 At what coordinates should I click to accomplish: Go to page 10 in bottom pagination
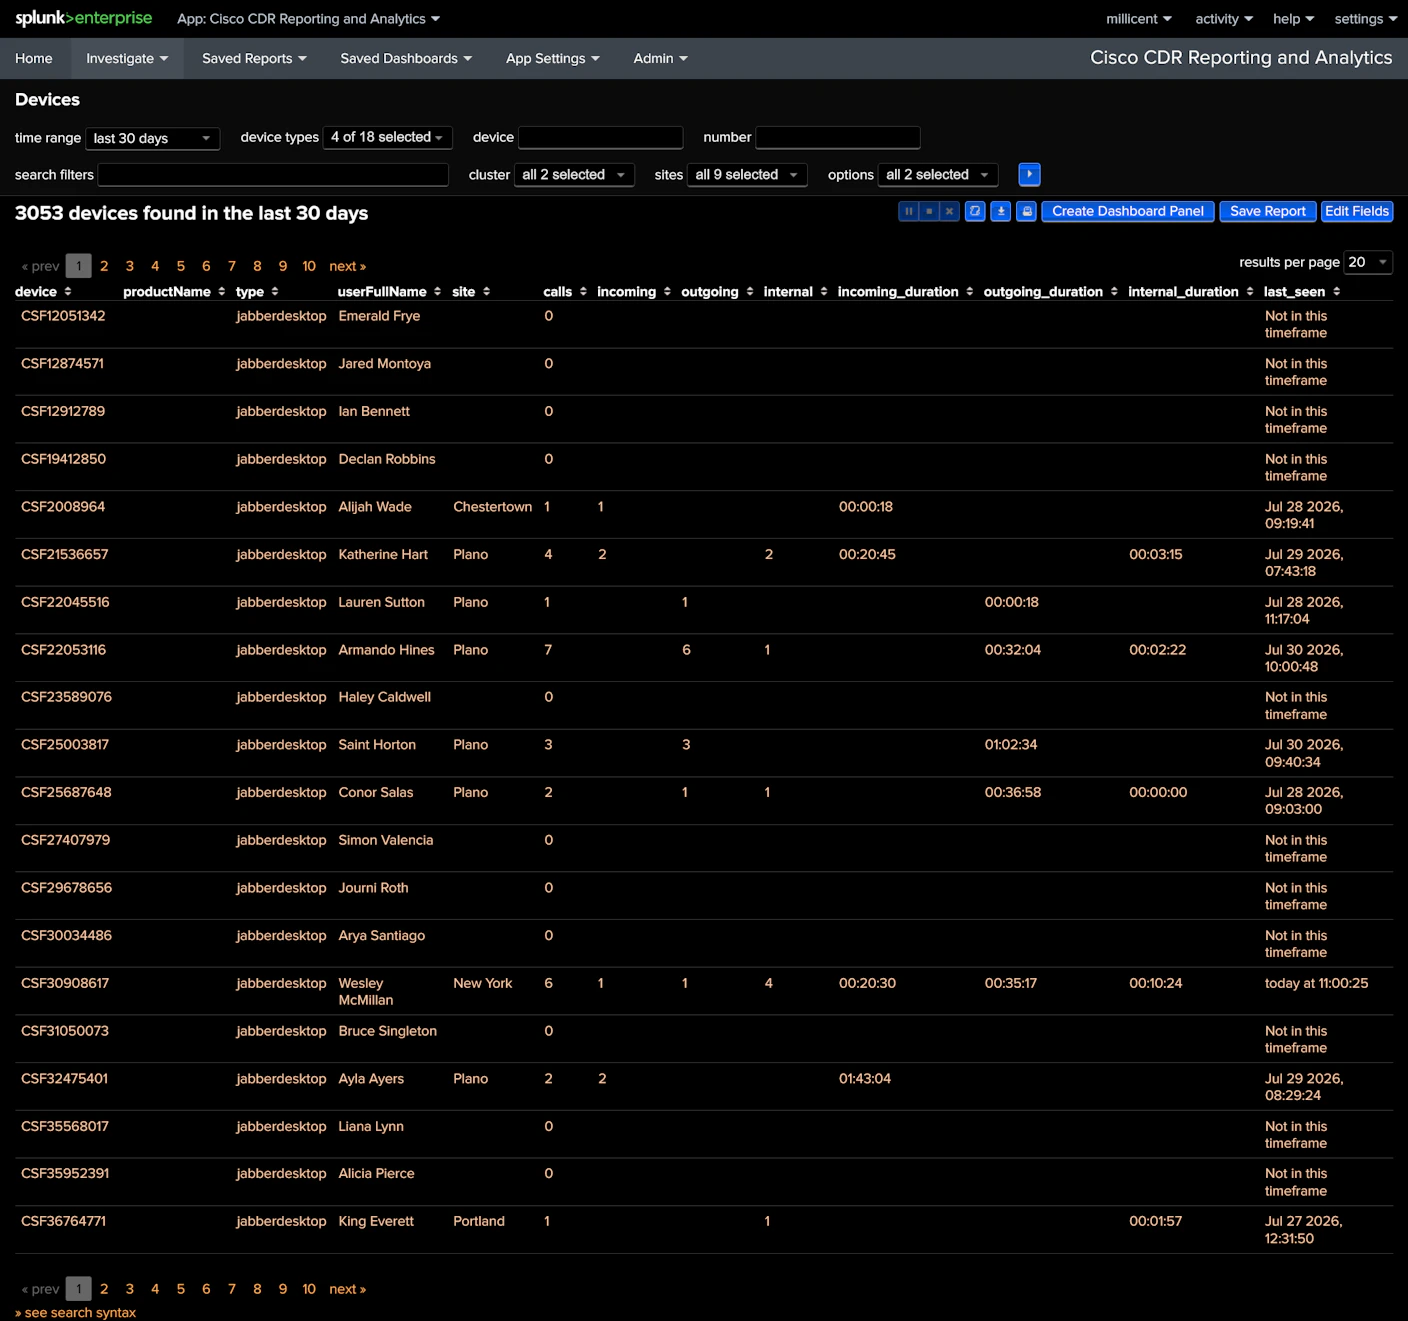[309, 1289]
